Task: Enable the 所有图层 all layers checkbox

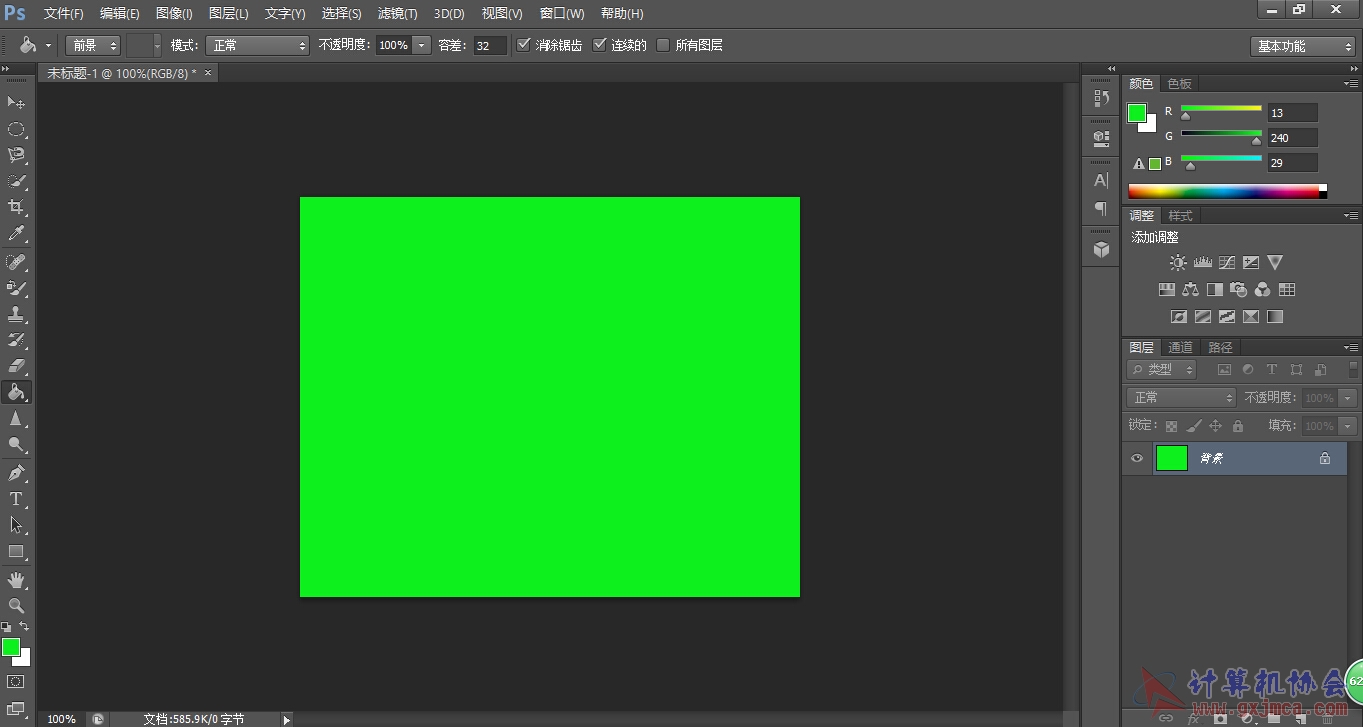Action: pos(663,45)
